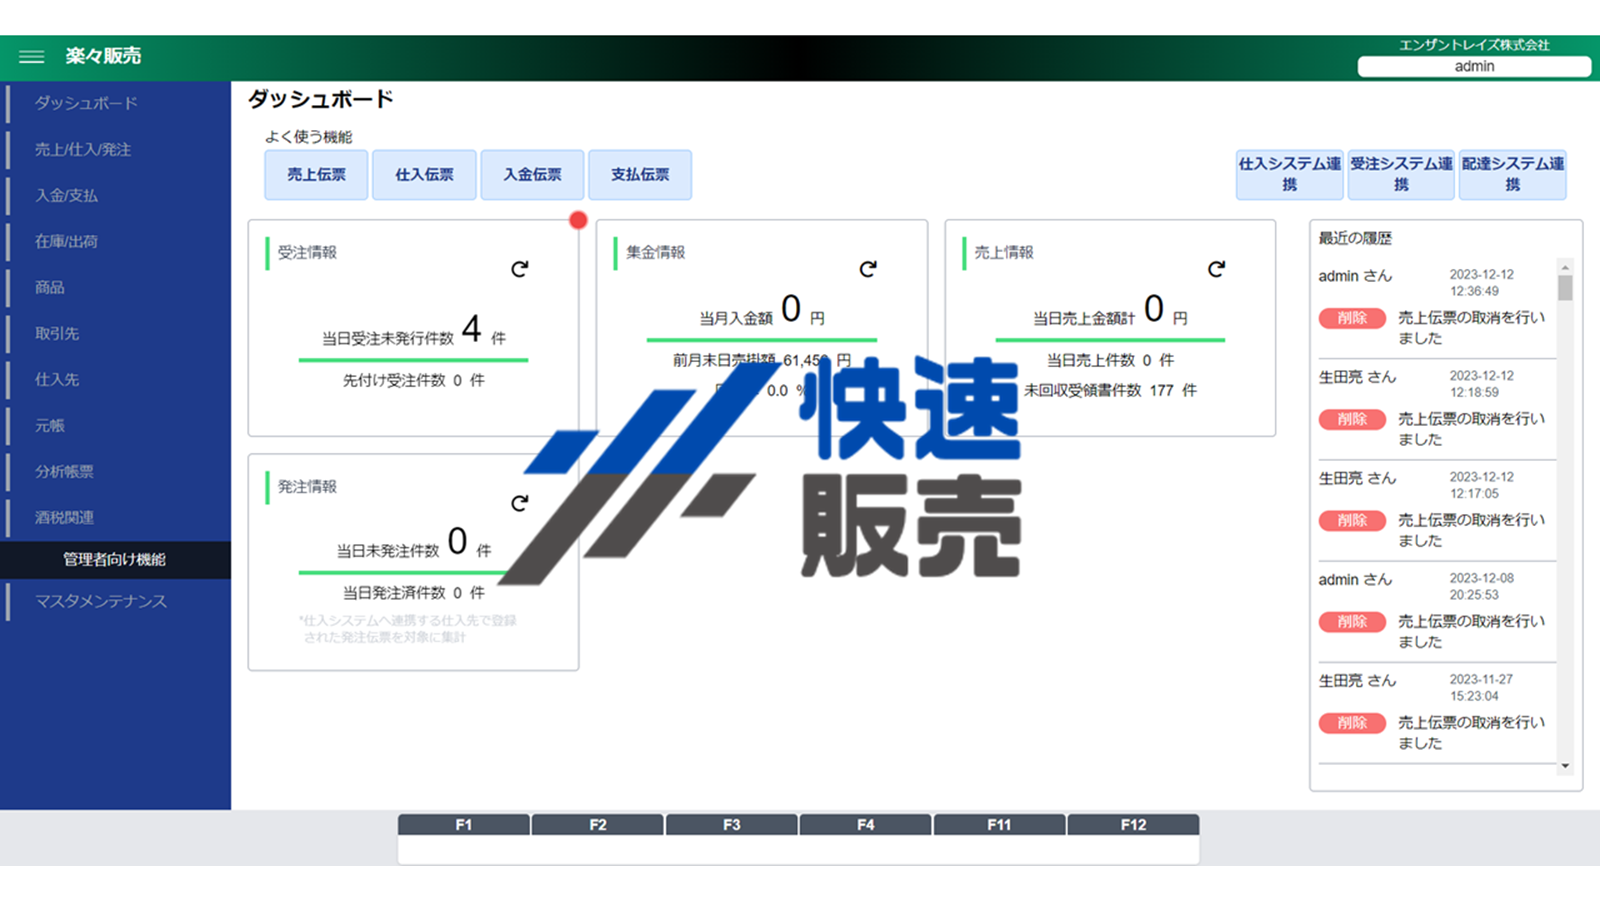The width and height of the screenshot is (1600, 900).
Task: Click 配達システム連携 button
Action: 1512,174
